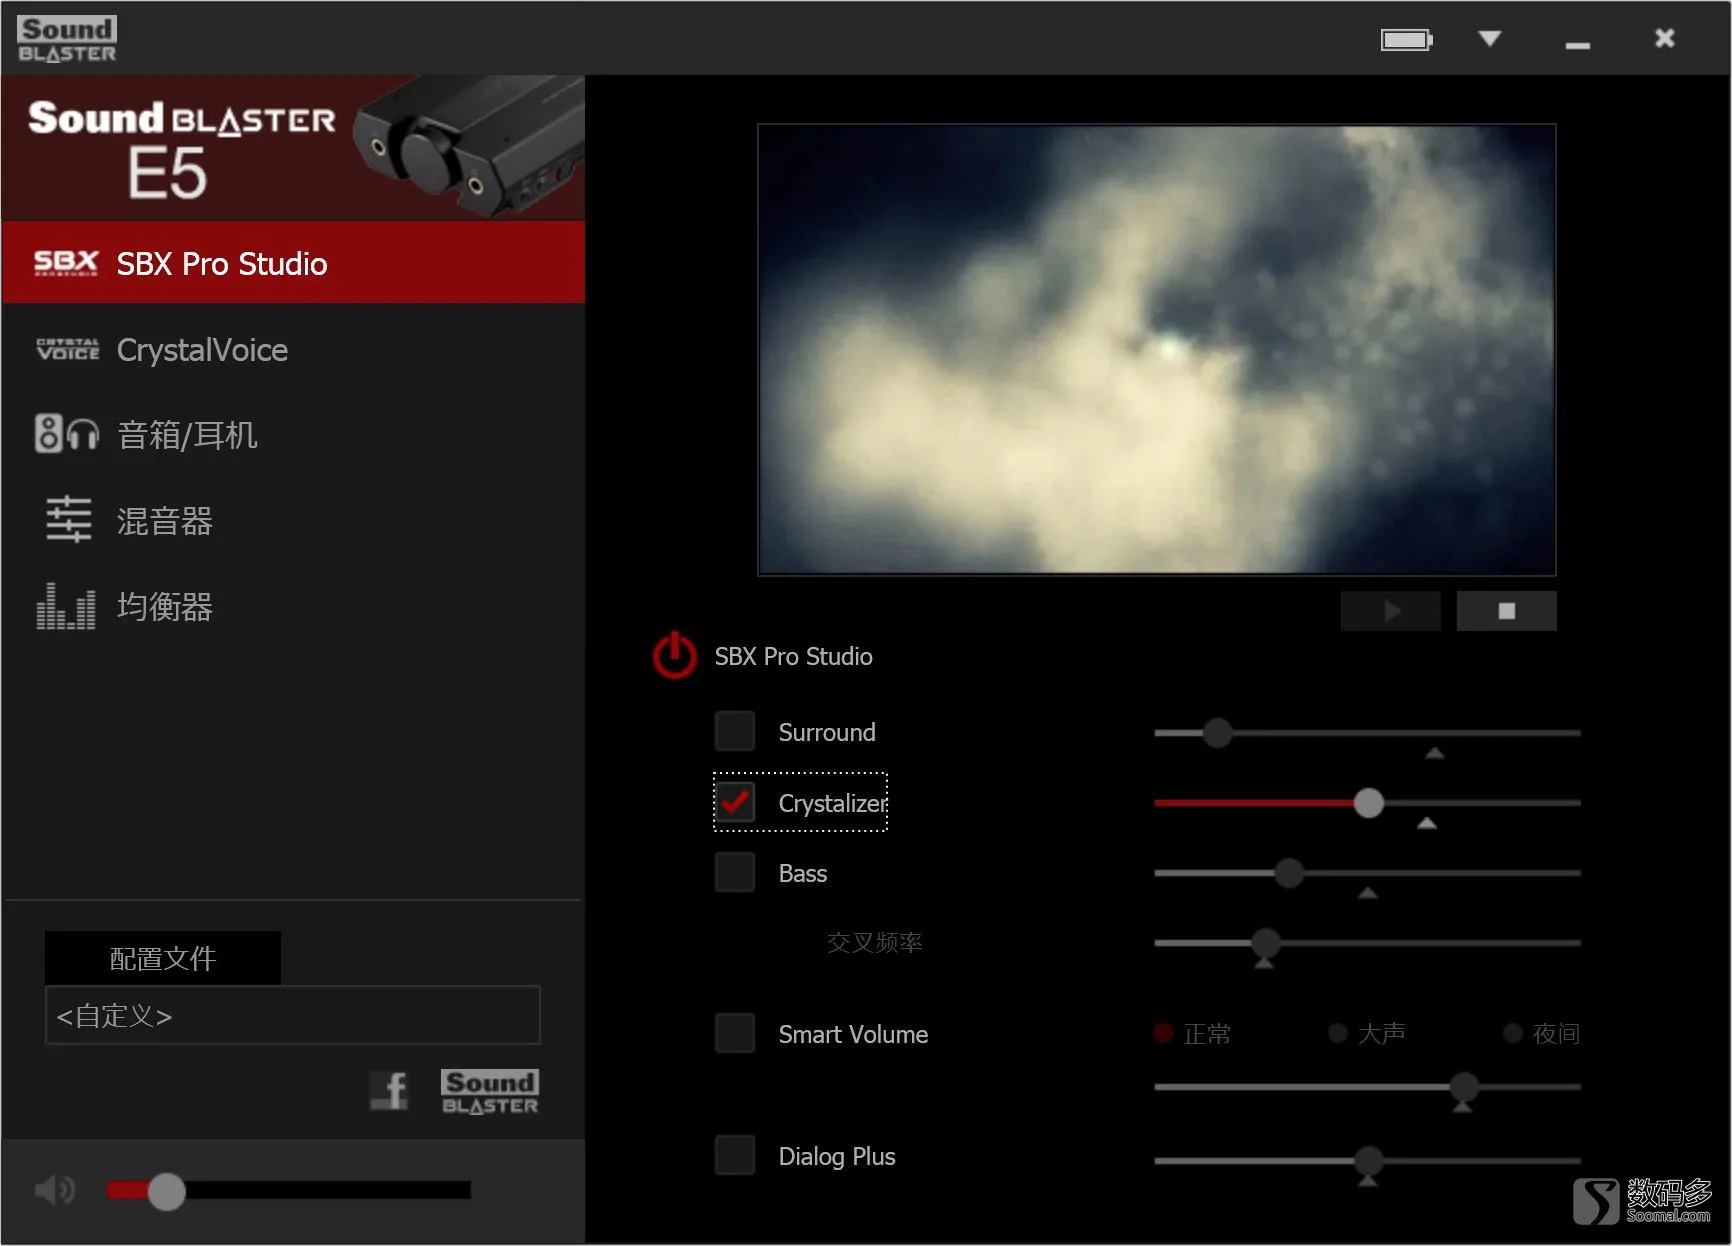Click the demo video preview

click(x=1157, y=349)
